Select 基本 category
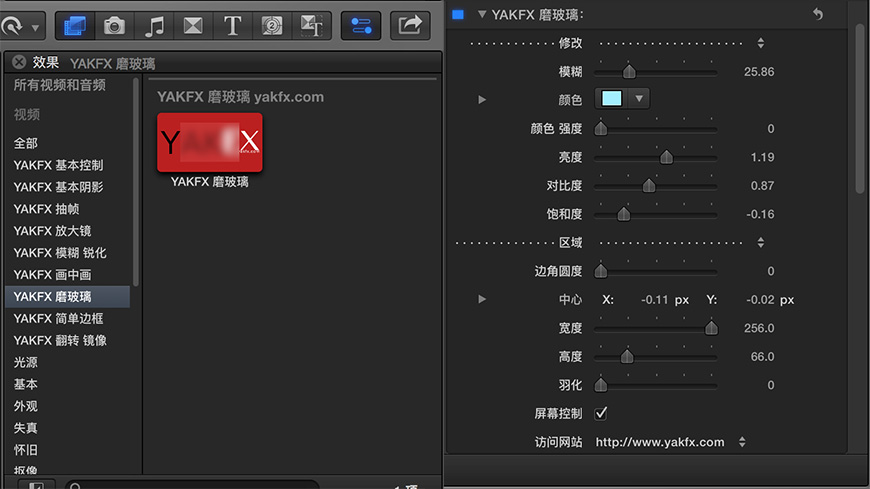This screenshot has height=489, width=870. tap(26, 384)
